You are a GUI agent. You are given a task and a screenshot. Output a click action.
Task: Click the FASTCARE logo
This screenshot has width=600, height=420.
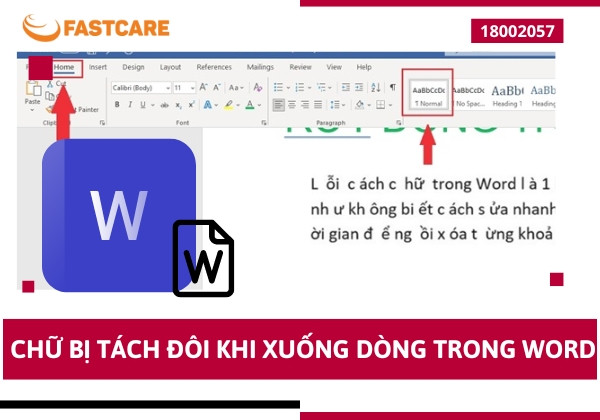point(96,28)
